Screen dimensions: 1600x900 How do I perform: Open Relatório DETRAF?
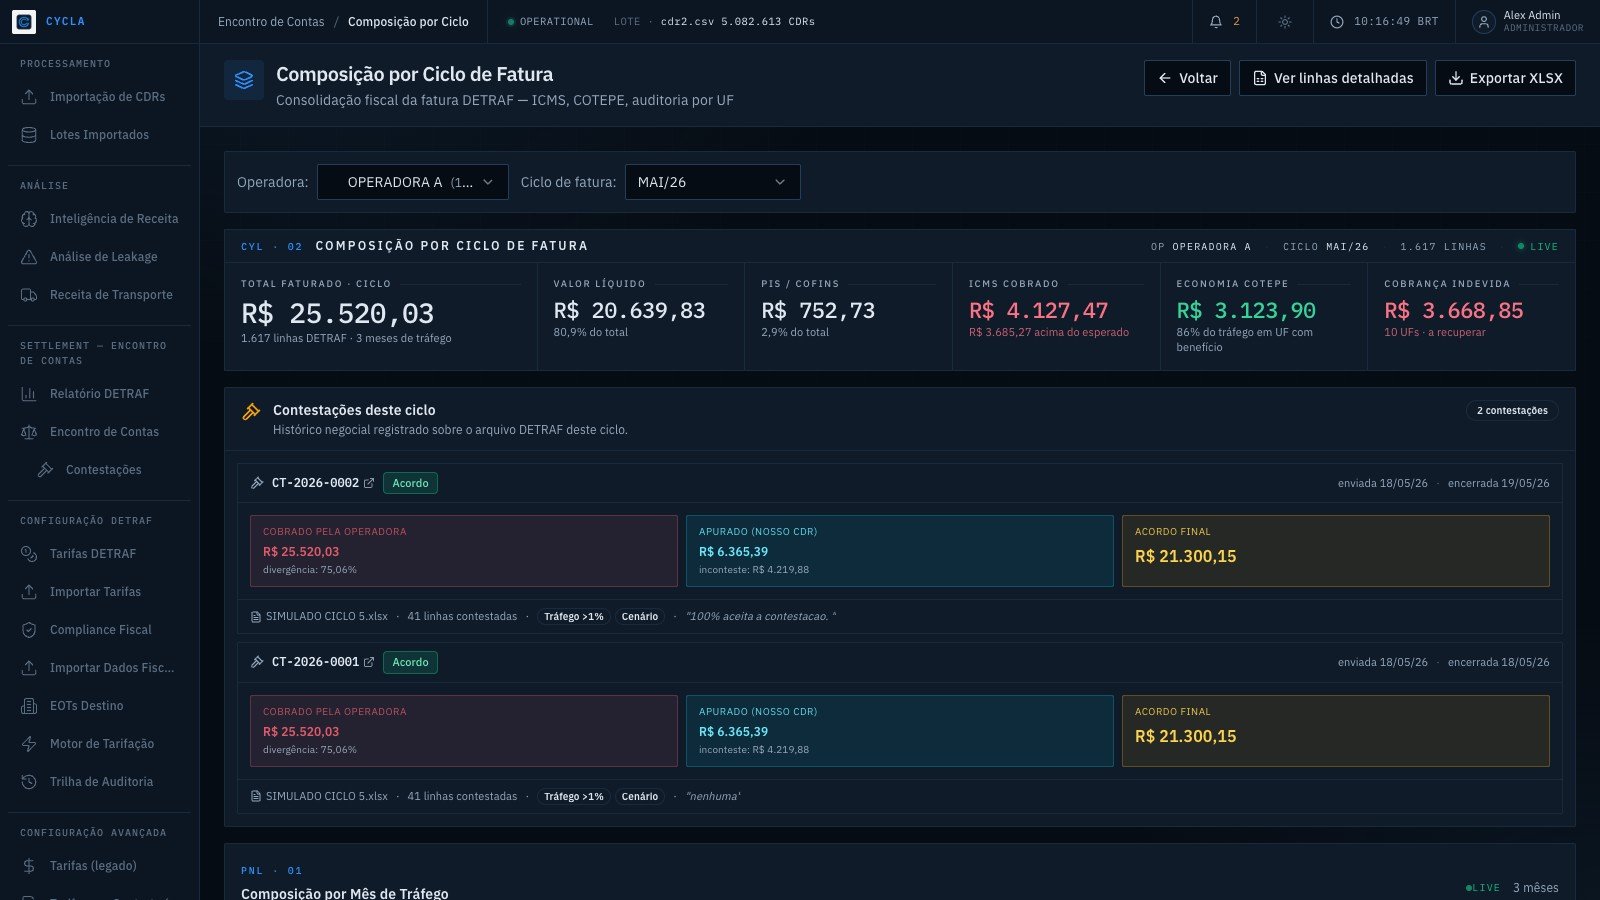99,394
